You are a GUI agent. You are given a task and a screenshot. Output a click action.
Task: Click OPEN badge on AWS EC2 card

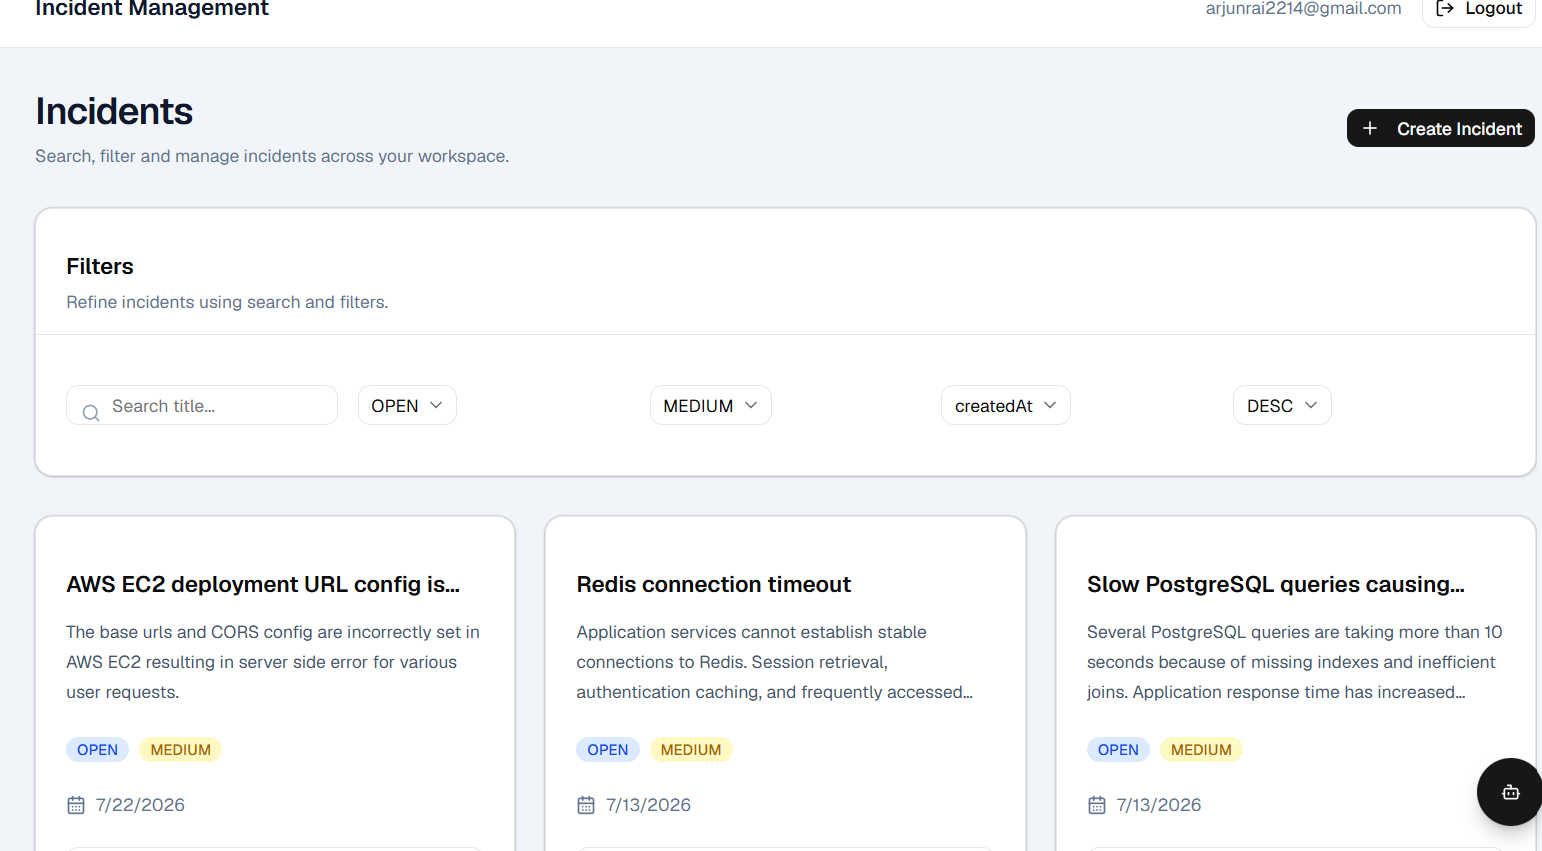coord(97,750)
